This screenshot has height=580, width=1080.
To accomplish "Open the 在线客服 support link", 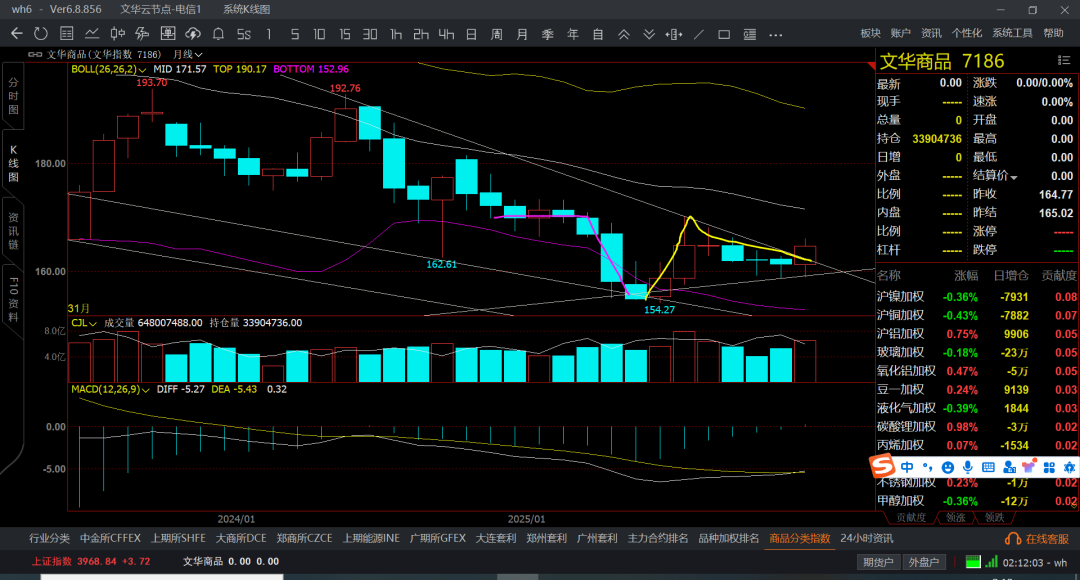I will (1037, 539).
